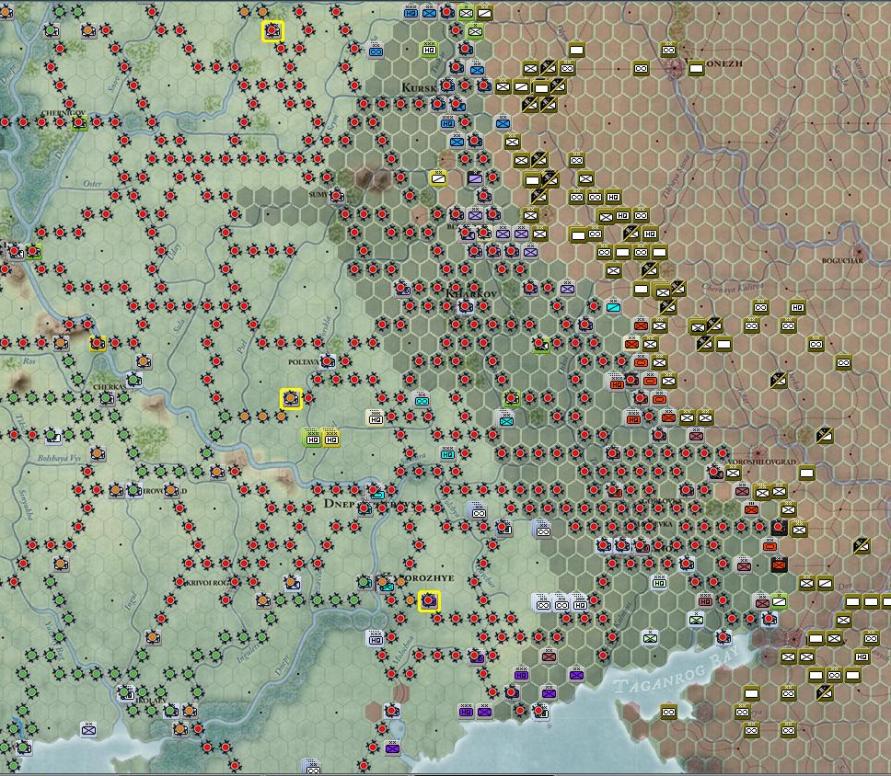Click the Voronezh city hex marker
The height and width of the screenshot is (776, 891).
(x=676, y=69)
